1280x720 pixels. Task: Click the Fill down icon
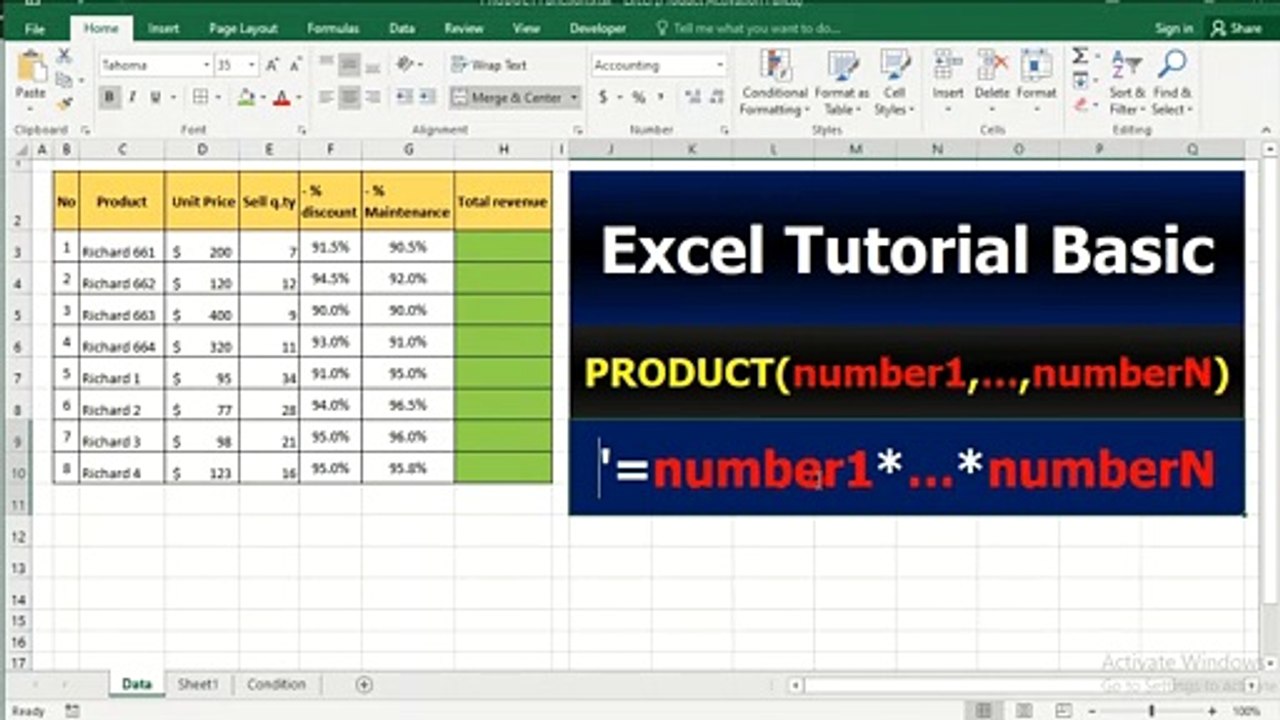1080,80
